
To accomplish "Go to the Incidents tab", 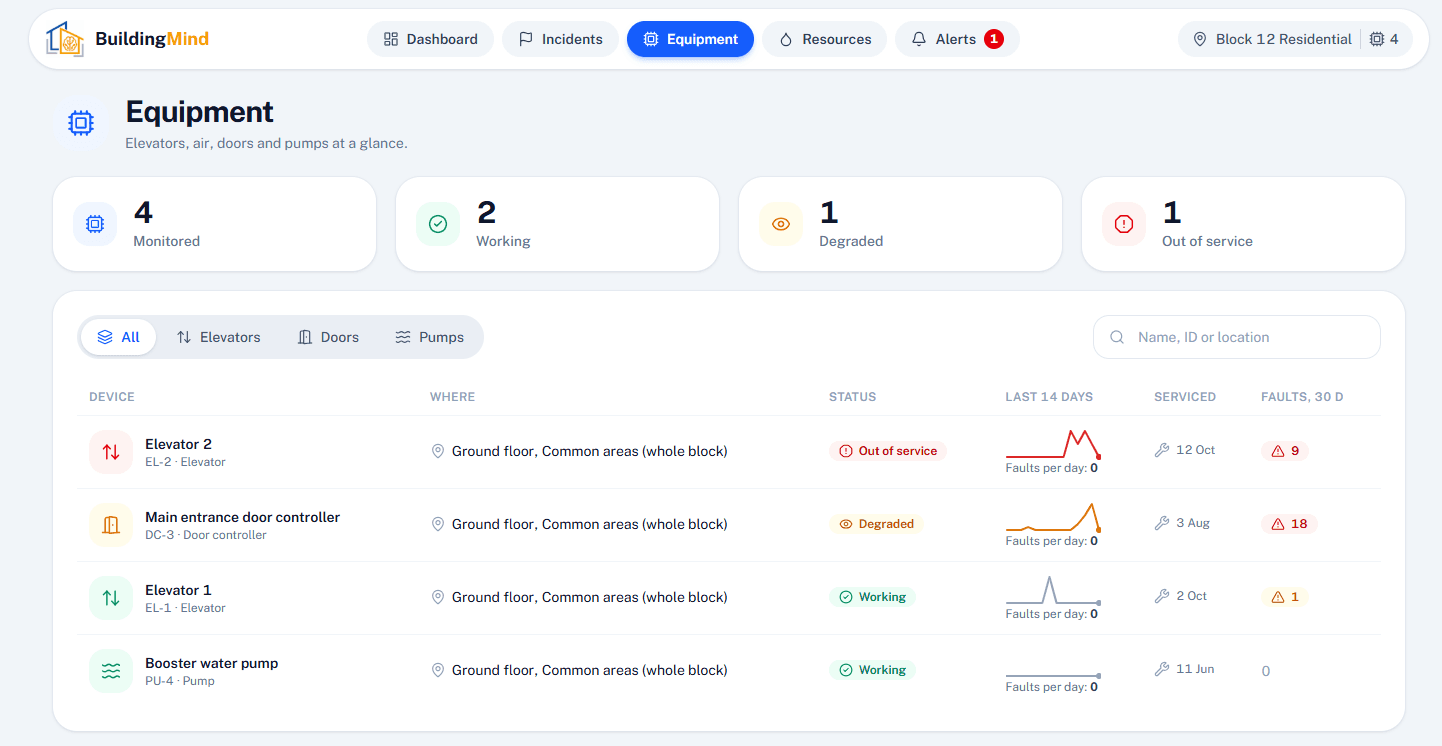I will 560,39.
